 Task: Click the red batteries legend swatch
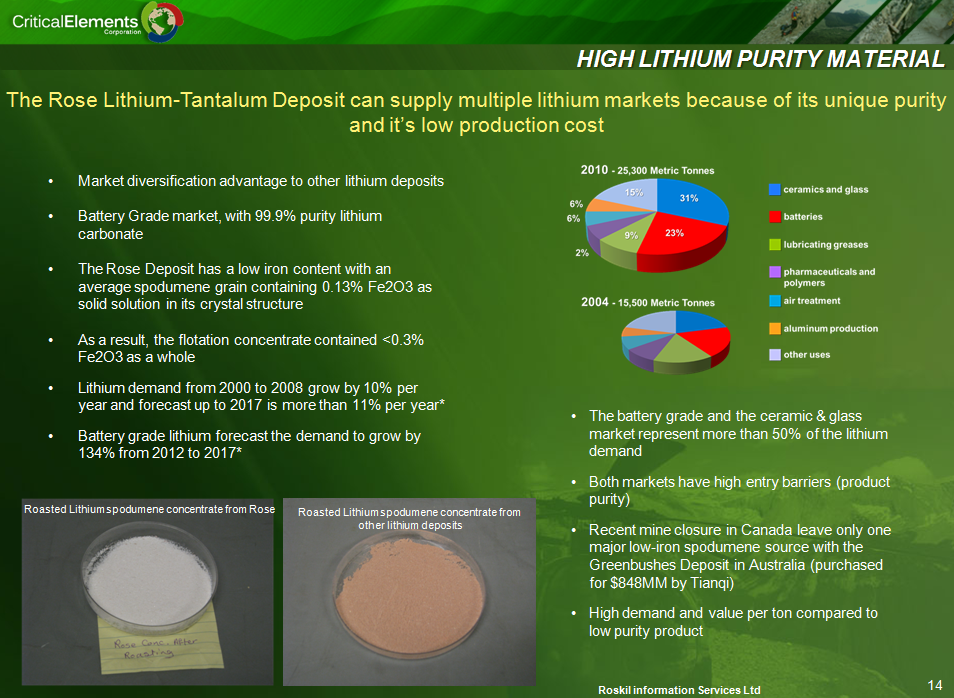pos(775,217)
